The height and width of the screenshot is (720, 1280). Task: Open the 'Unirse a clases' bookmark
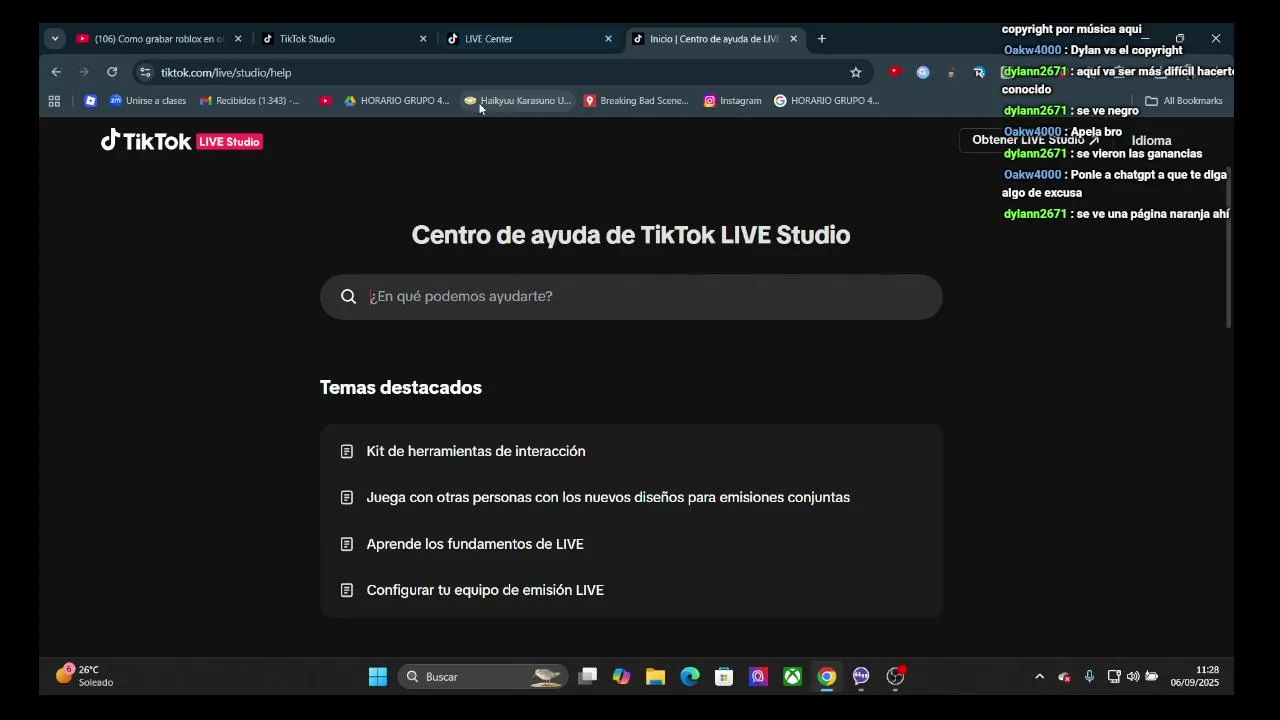(x=148, y=101)
